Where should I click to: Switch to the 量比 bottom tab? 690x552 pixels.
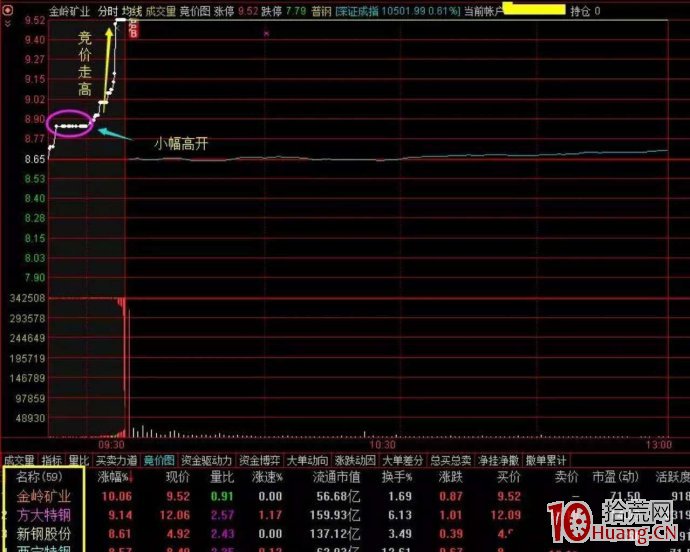click(x=79, y=460)
